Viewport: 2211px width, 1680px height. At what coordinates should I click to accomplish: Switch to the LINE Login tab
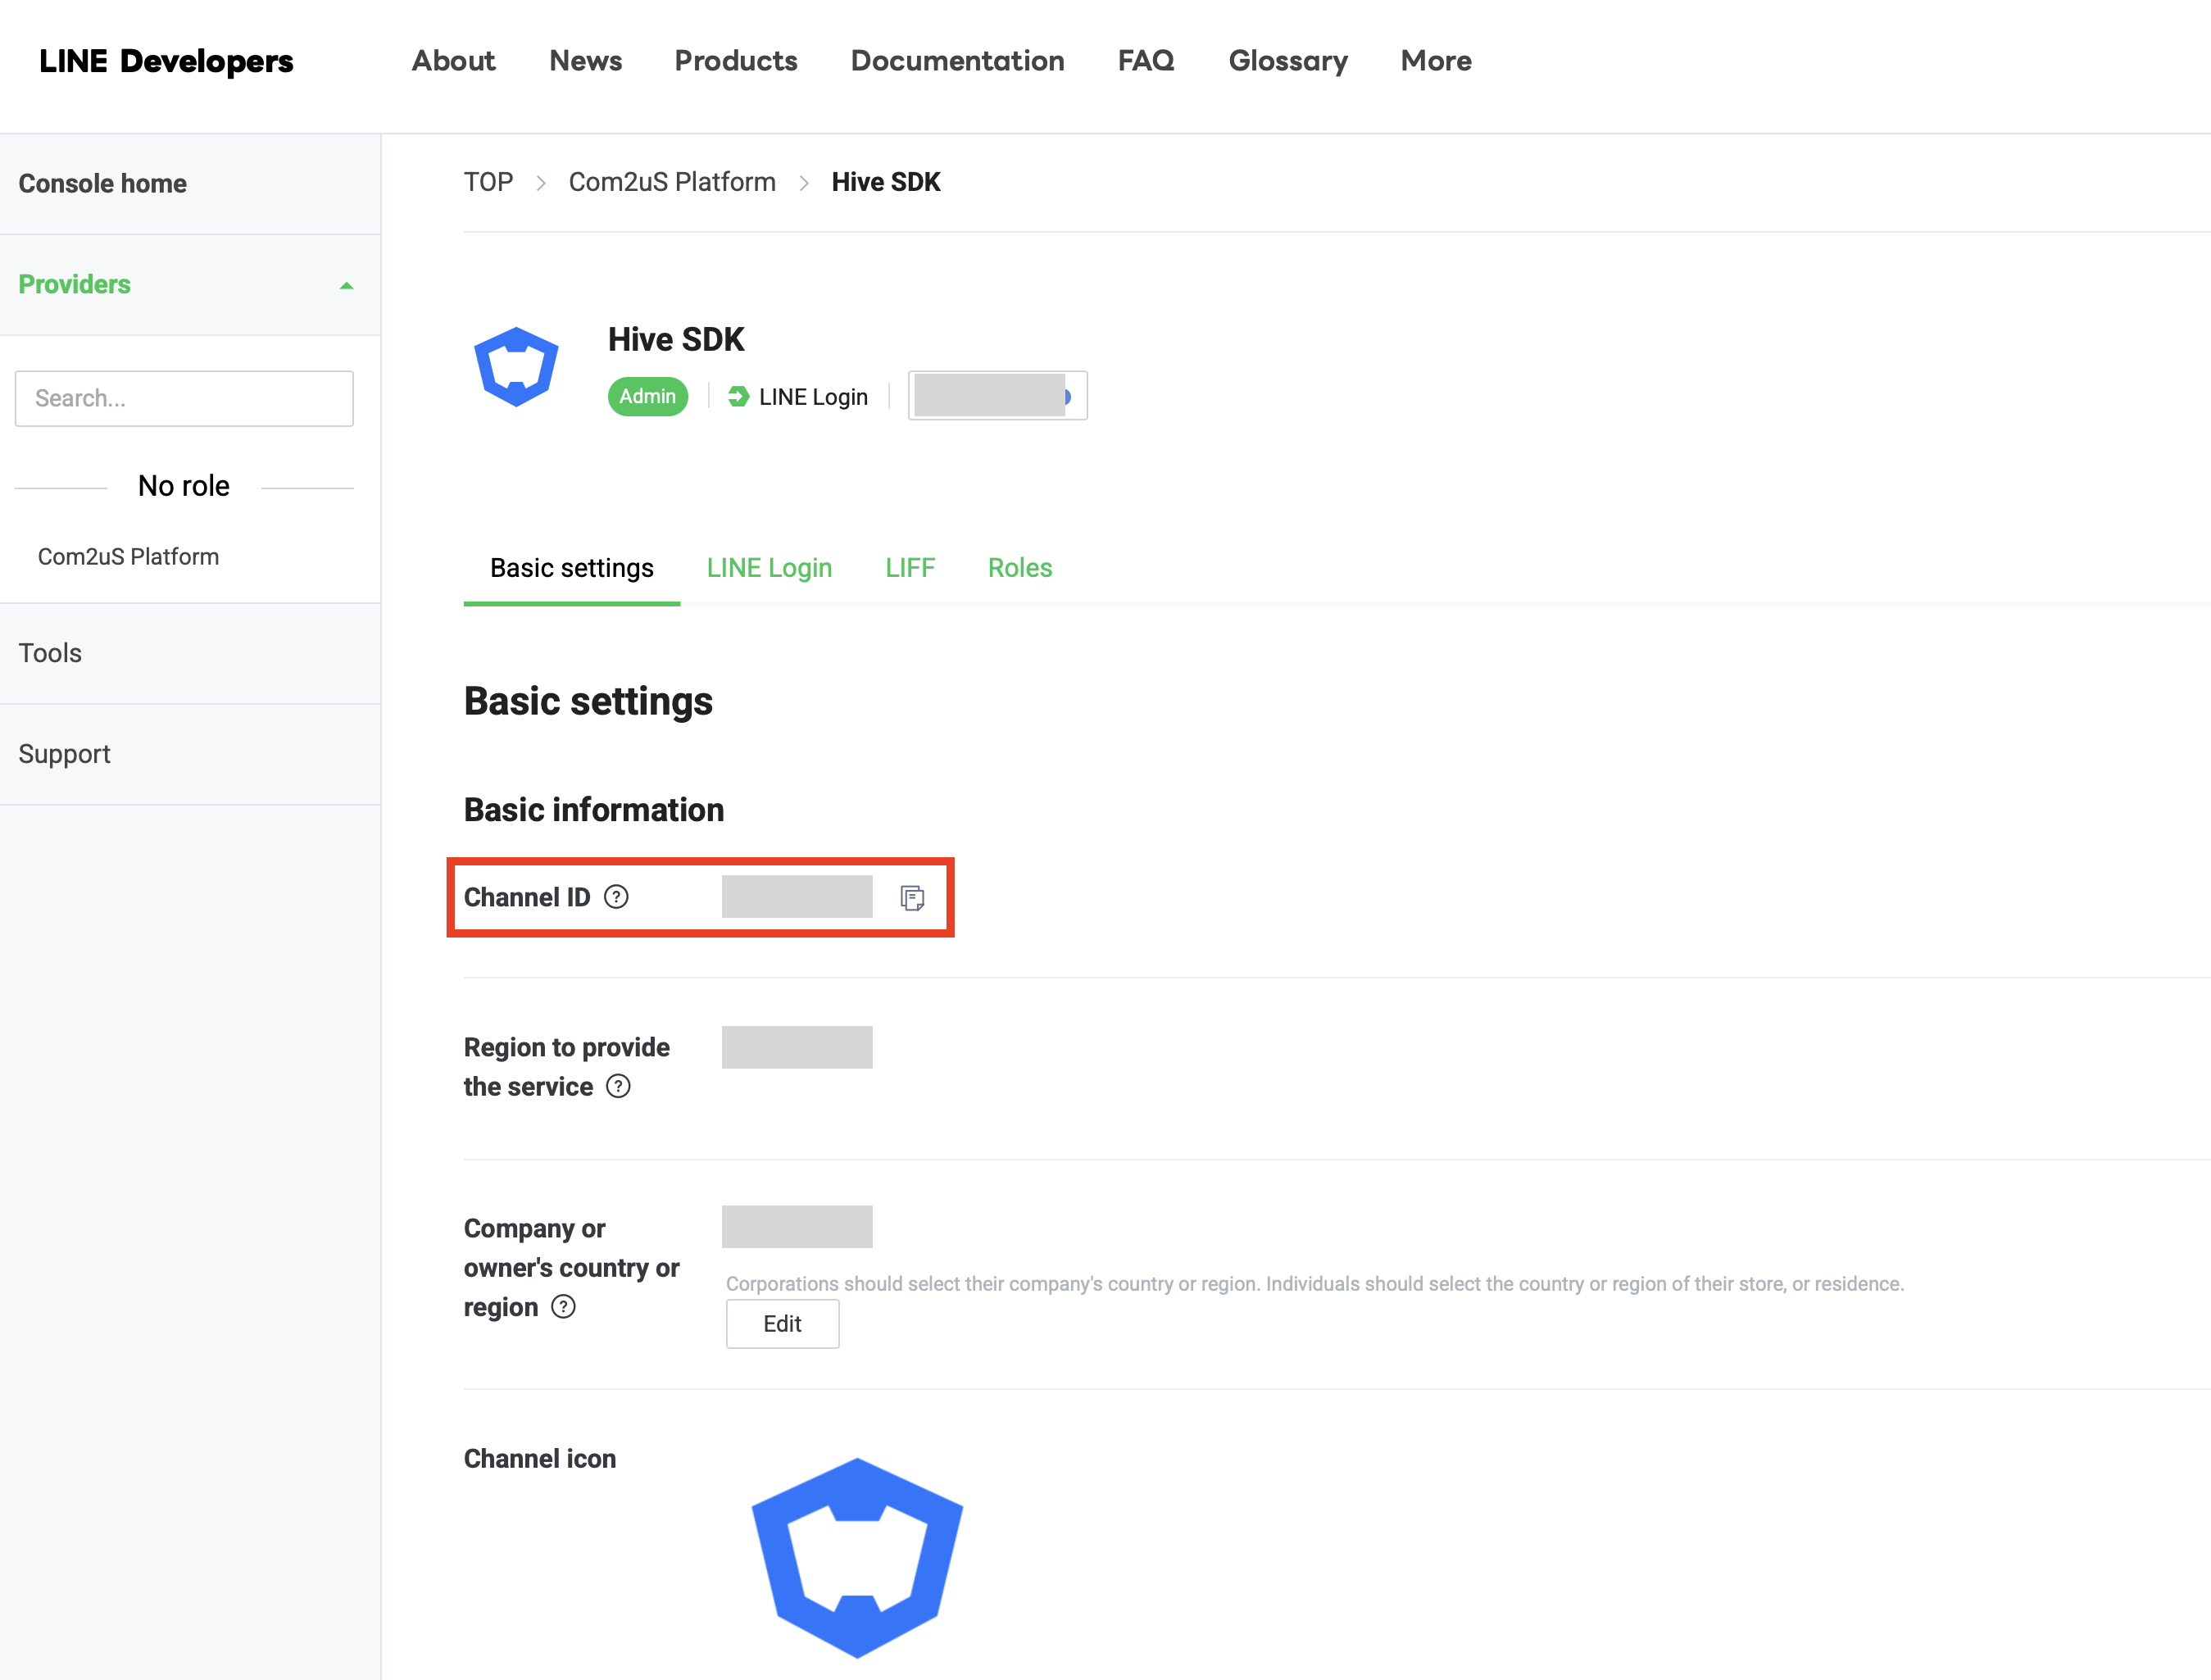pyautogui.click(x=769, y=568)
